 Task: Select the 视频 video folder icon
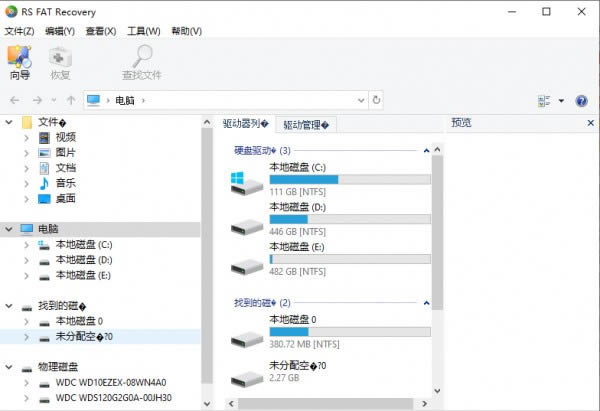44,138
